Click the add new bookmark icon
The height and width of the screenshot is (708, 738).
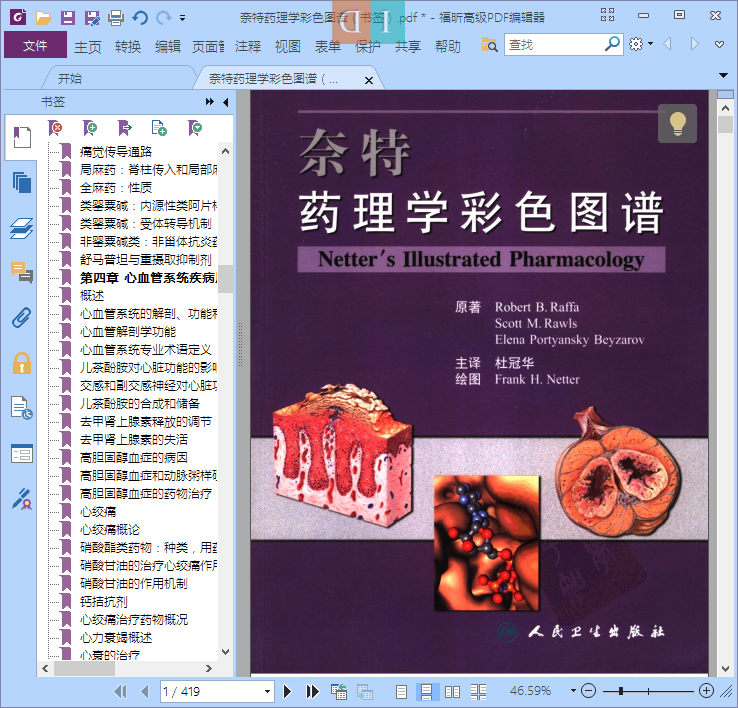tap(90, 128)
